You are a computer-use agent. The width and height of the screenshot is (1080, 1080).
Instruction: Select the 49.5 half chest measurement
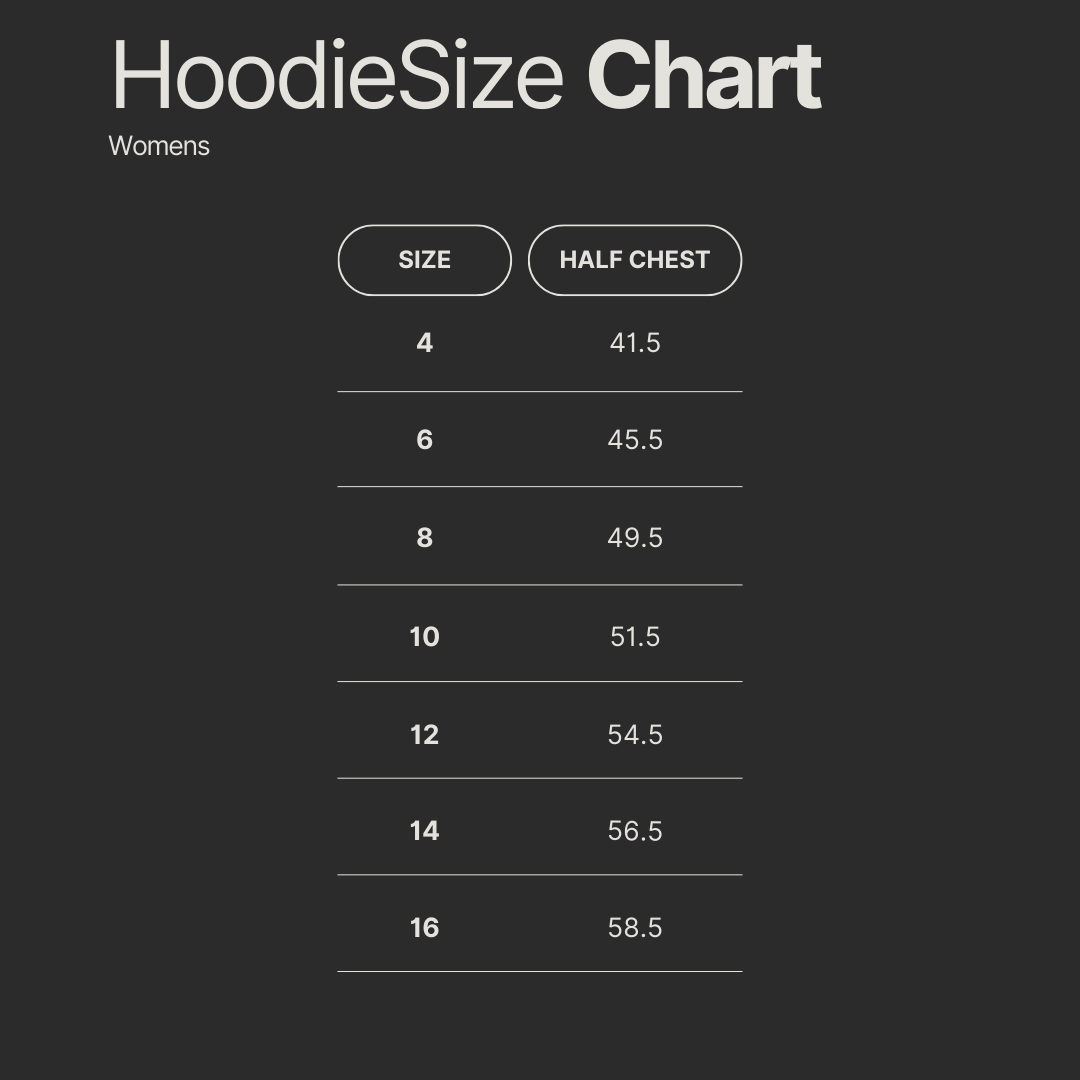pyautogui.click(x=635, y=538)
